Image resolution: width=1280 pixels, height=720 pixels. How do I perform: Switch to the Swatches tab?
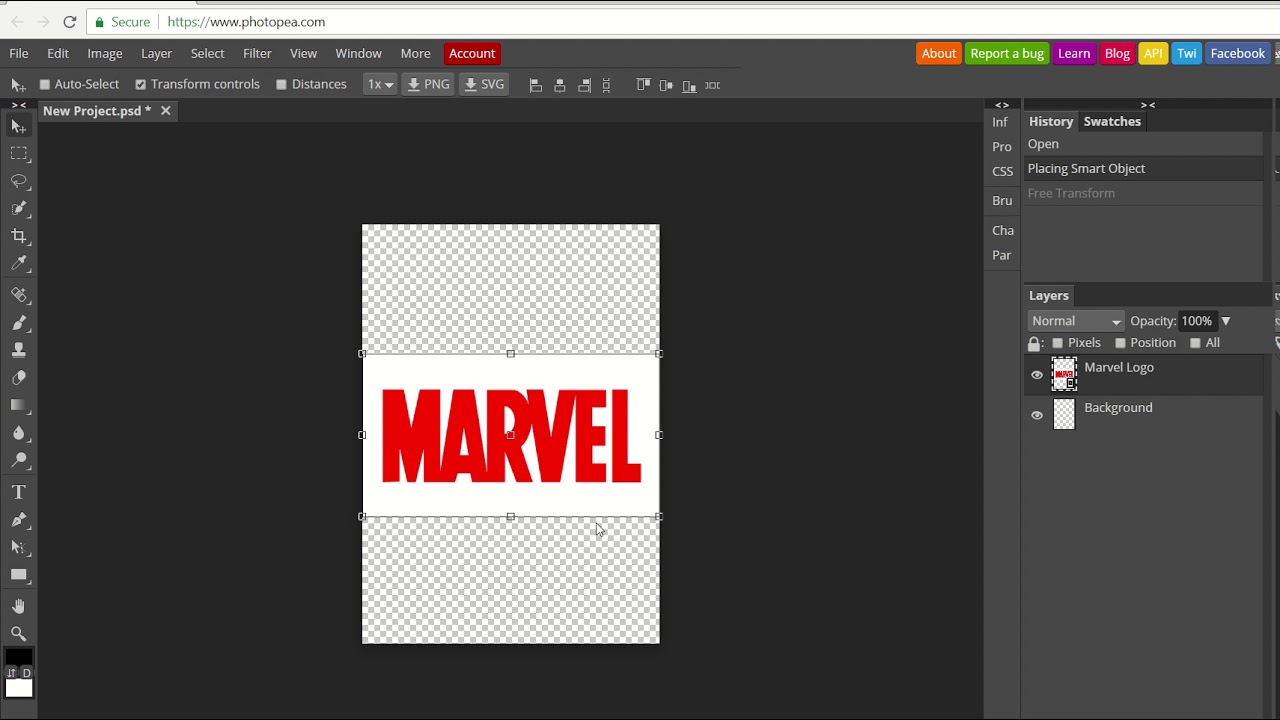(x=1112, y=121)
